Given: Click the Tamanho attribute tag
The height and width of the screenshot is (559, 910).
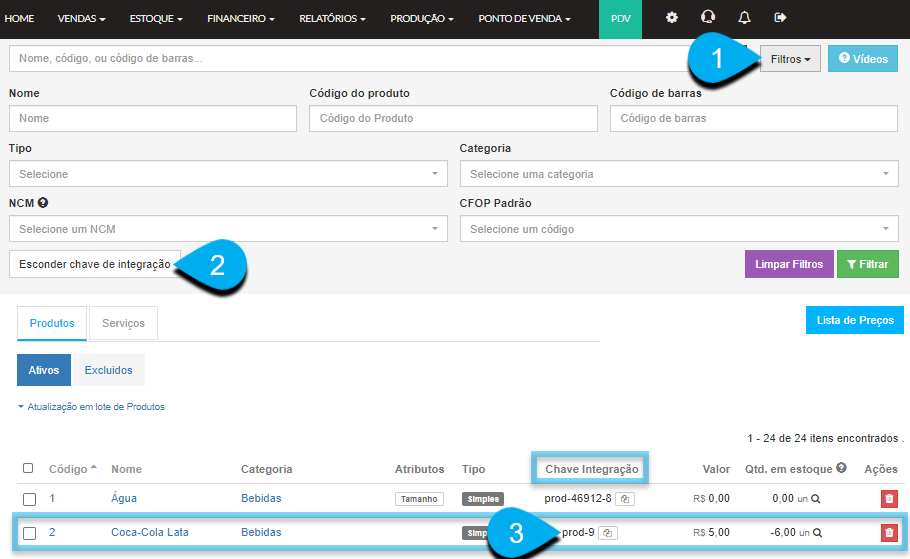Looking at the screenshot, I should 419,499.
